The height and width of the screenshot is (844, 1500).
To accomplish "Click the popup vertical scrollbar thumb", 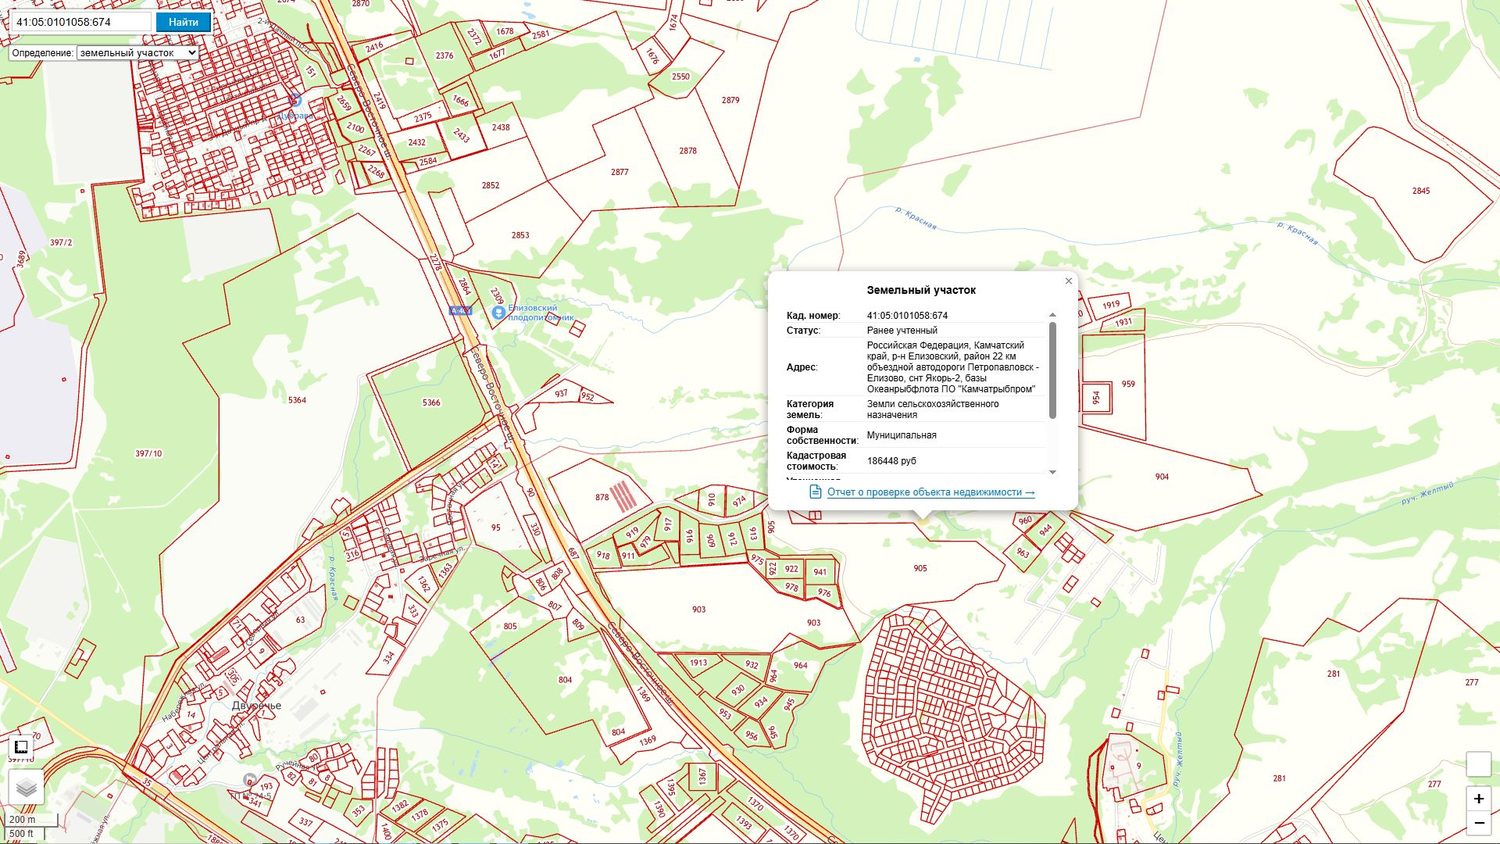I will [1052, 370].
